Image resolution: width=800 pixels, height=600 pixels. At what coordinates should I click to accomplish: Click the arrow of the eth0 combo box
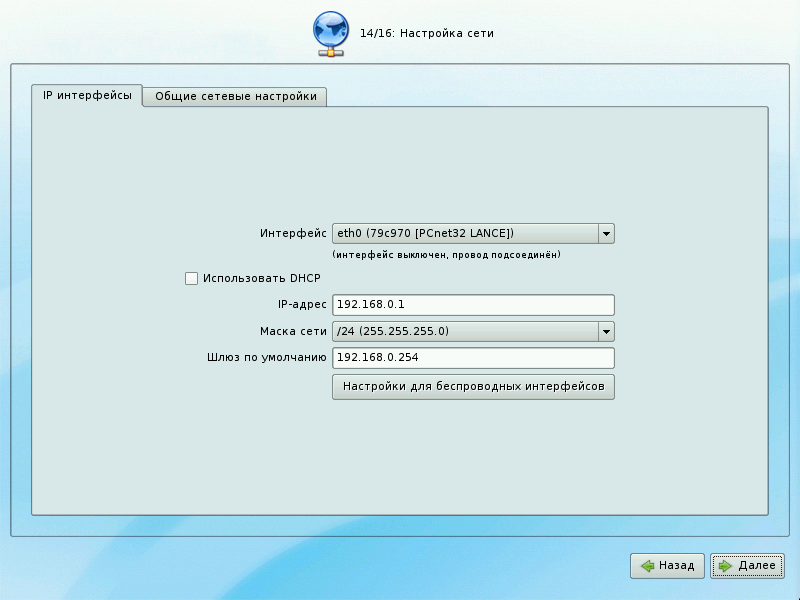tap(605, 234)
